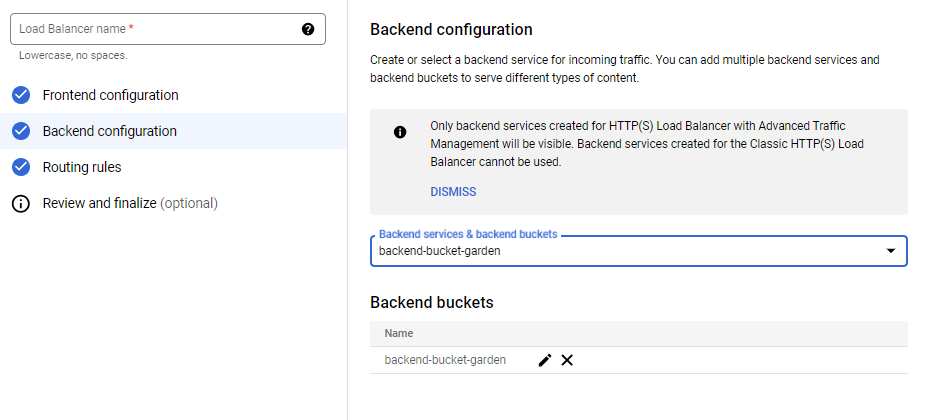925x420 pixels.
Task: Click the dropdown arrow beside backend-bucket-garden
Action: click(x=890, y=251)
